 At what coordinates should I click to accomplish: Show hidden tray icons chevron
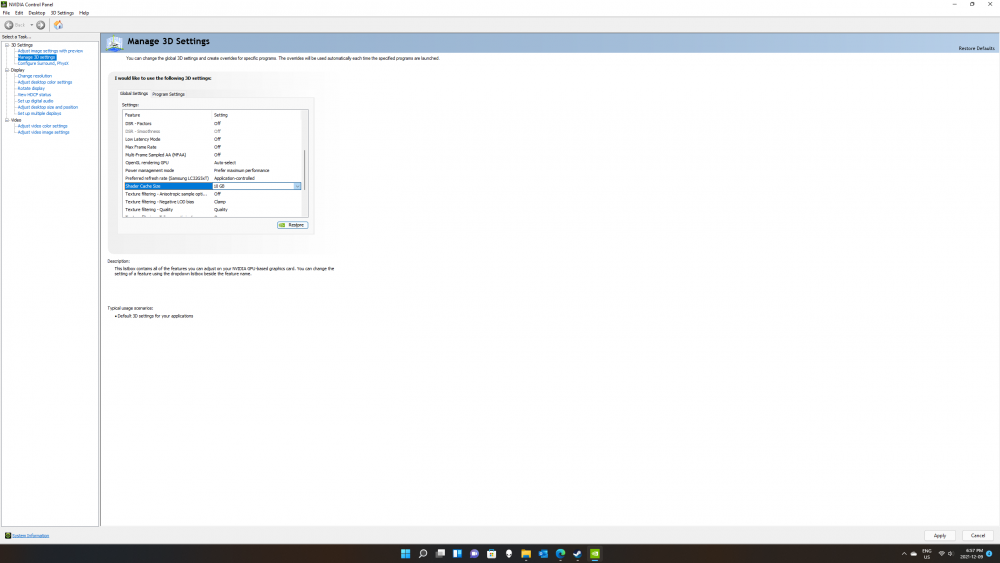tap(904, 553)
